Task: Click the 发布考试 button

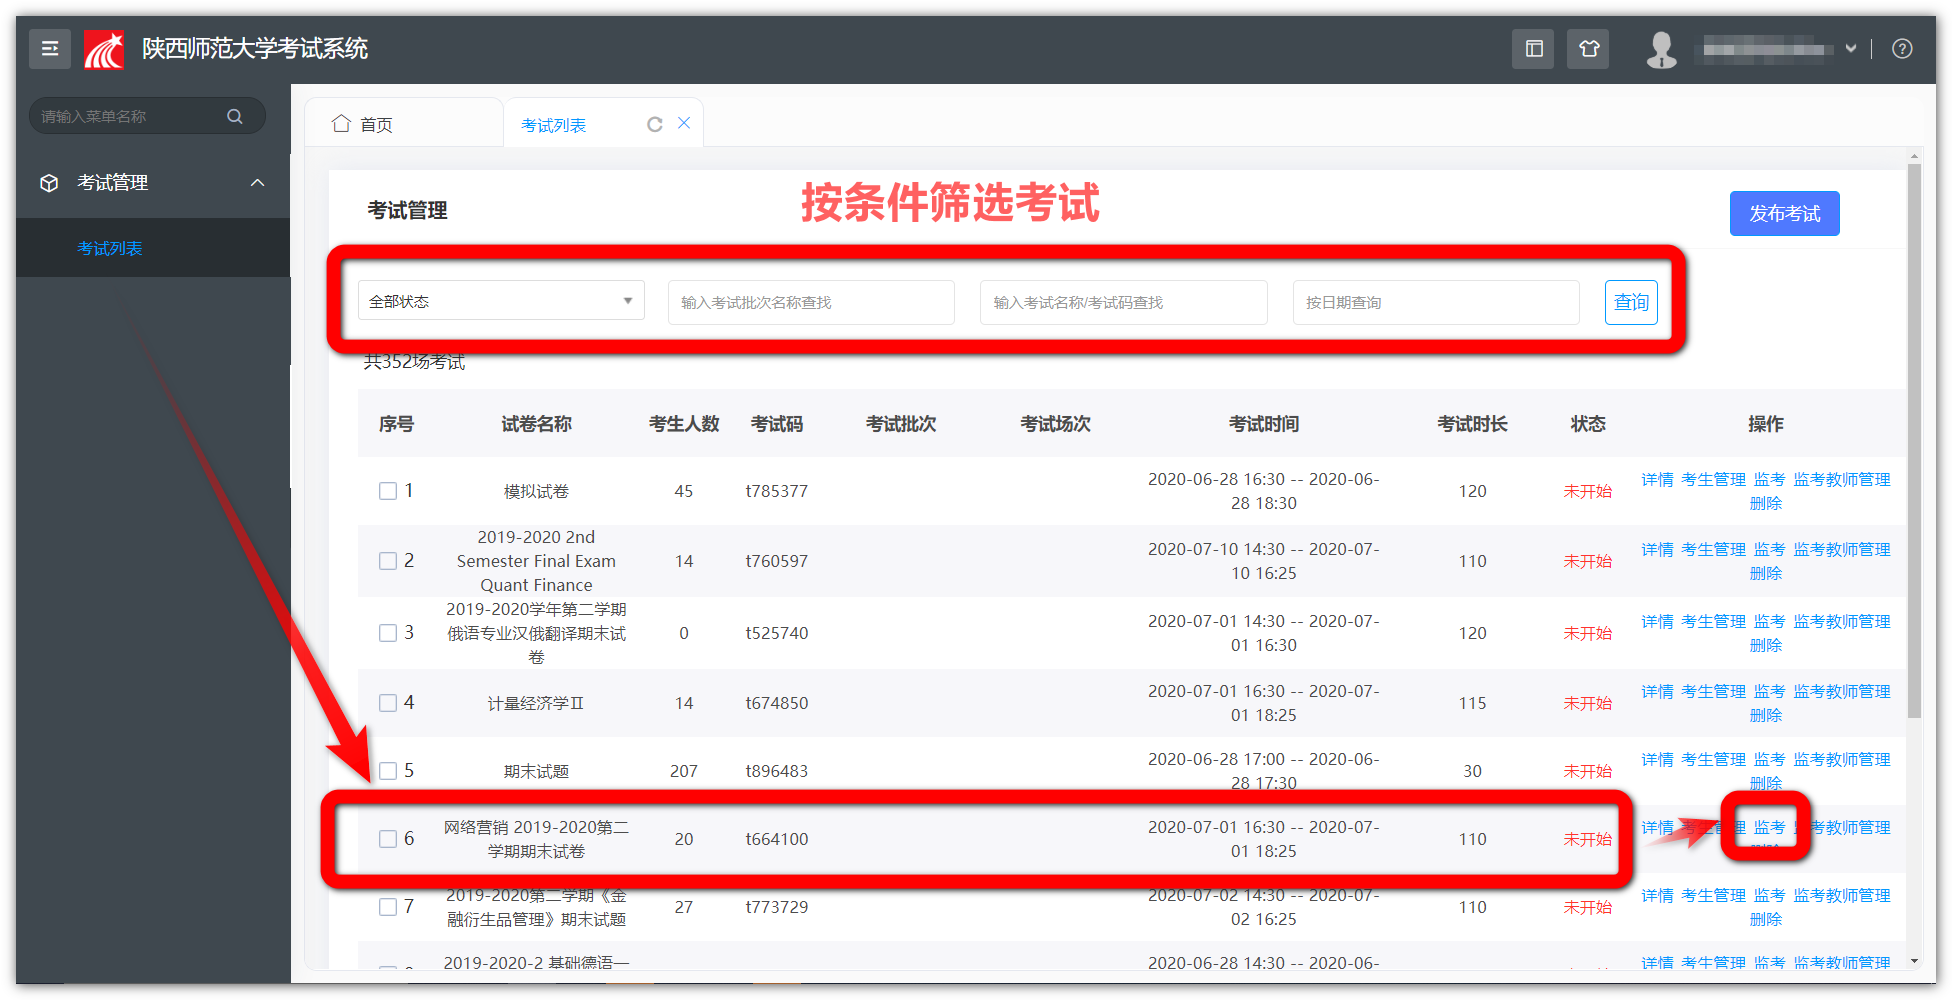Action: 1784,213
